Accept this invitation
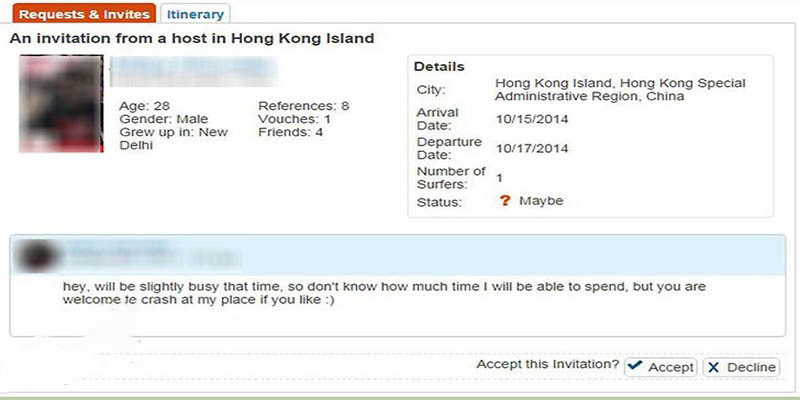The height and width of the screenshot is (400, 800). [x=661, y=367]
